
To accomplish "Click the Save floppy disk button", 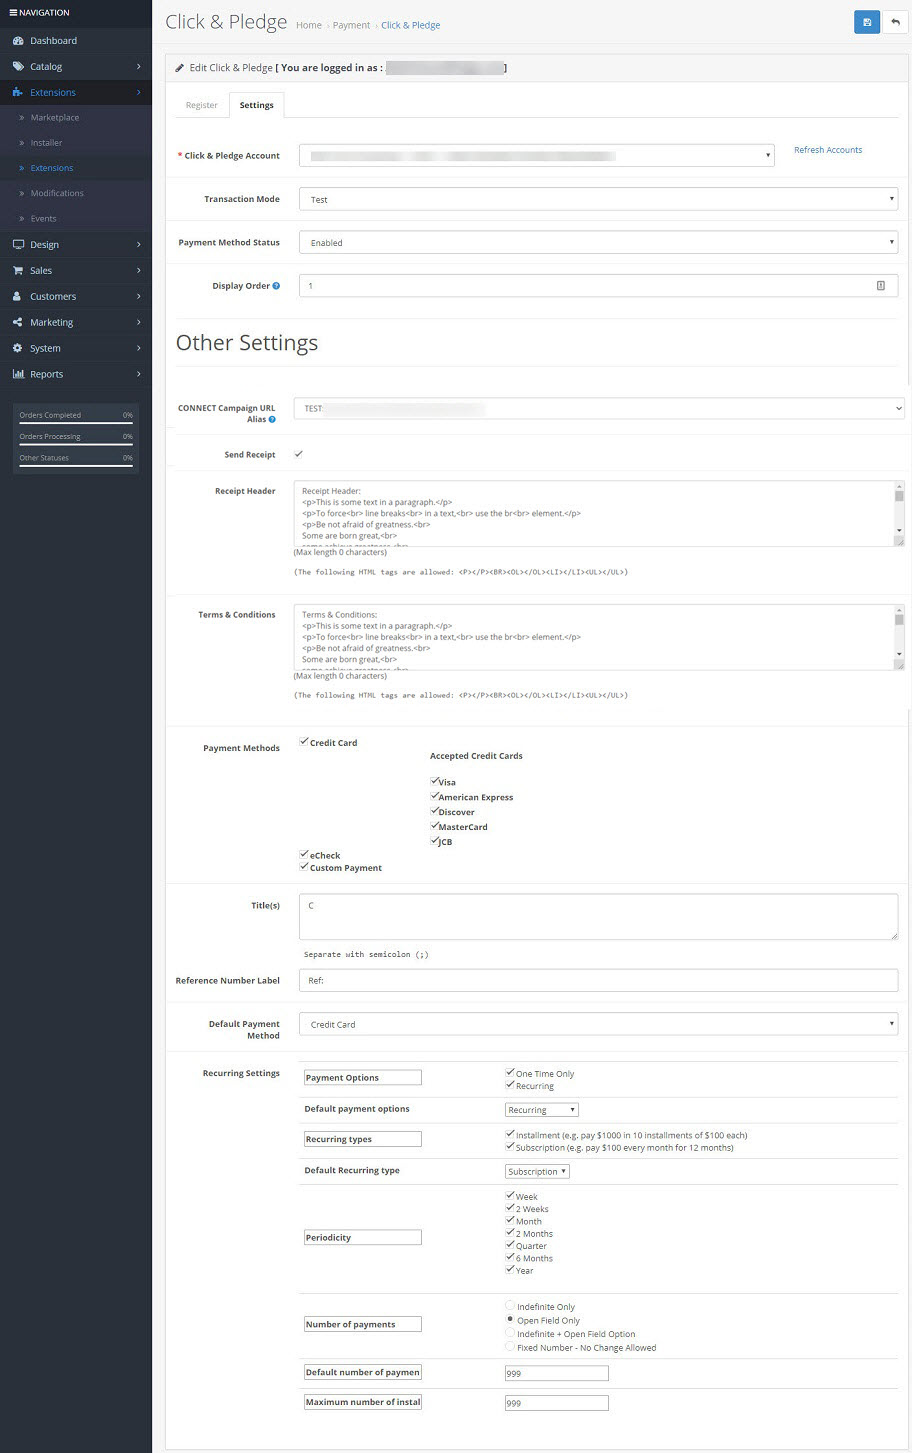I will tap(867, 22).
